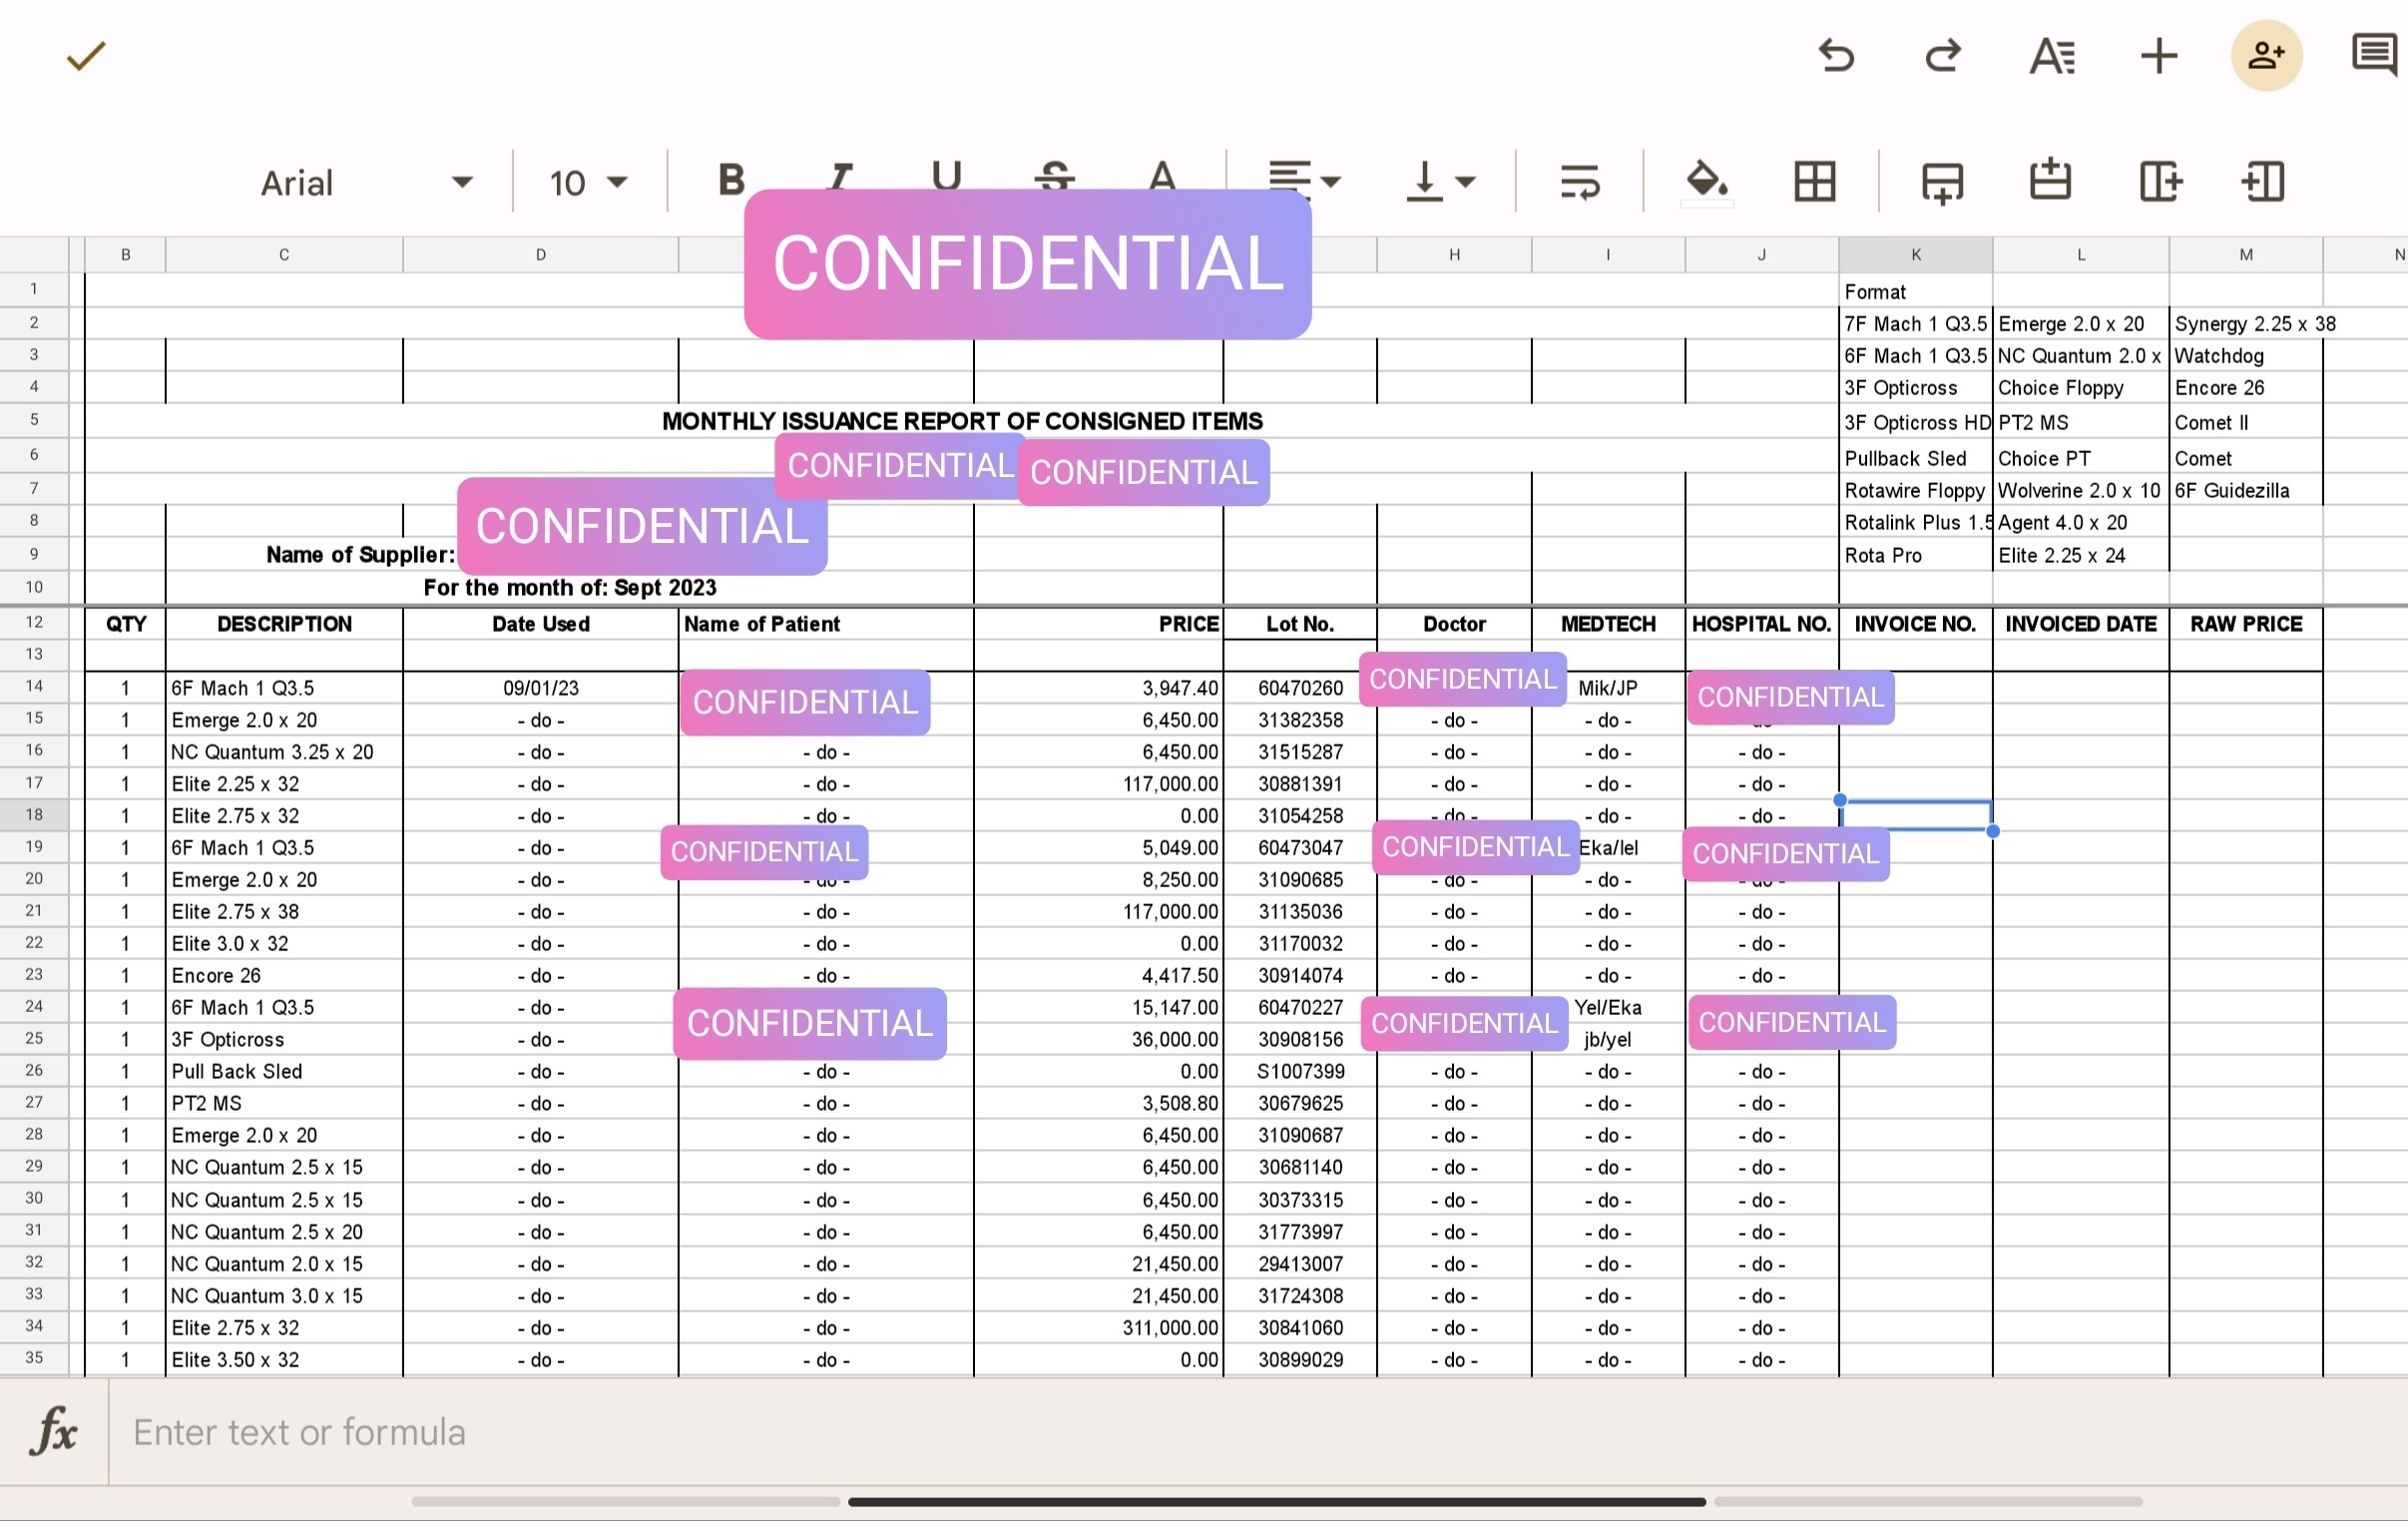Expand the font size 10 dropdown

pos(588,183)
